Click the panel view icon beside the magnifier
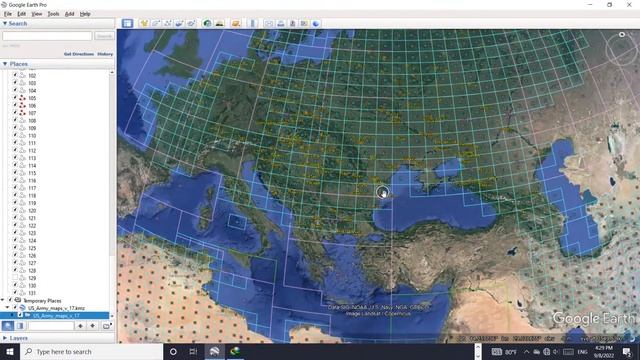Viewport: 640px width, 360px height. tap(20, 326)
